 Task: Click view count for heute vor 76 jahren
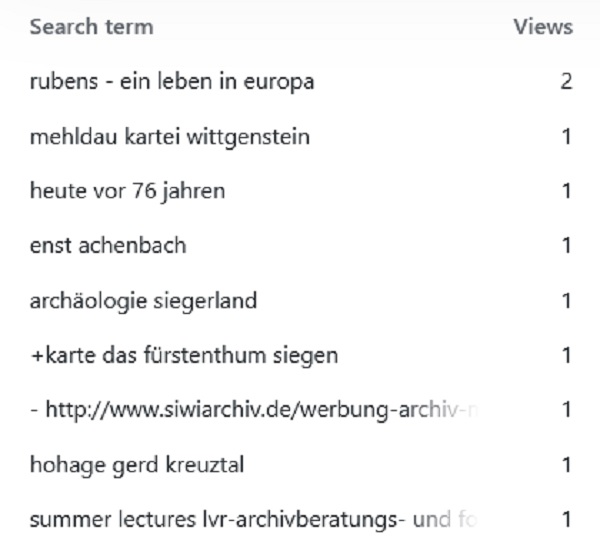click(x=567, y=191)
